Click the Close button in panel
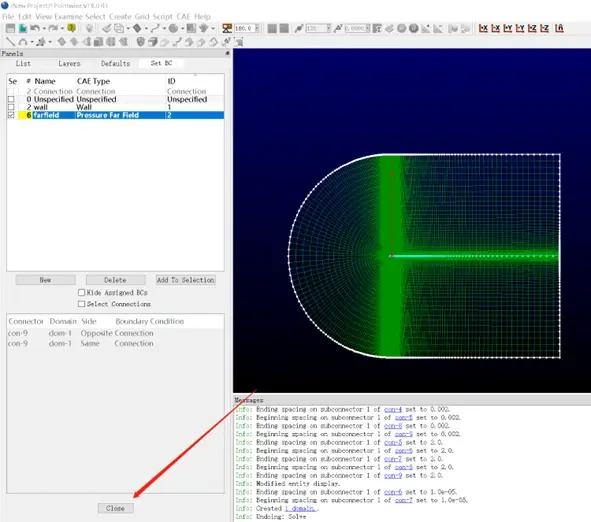The height and width of the screenshot is (522, 591). [x=115, y=508]
